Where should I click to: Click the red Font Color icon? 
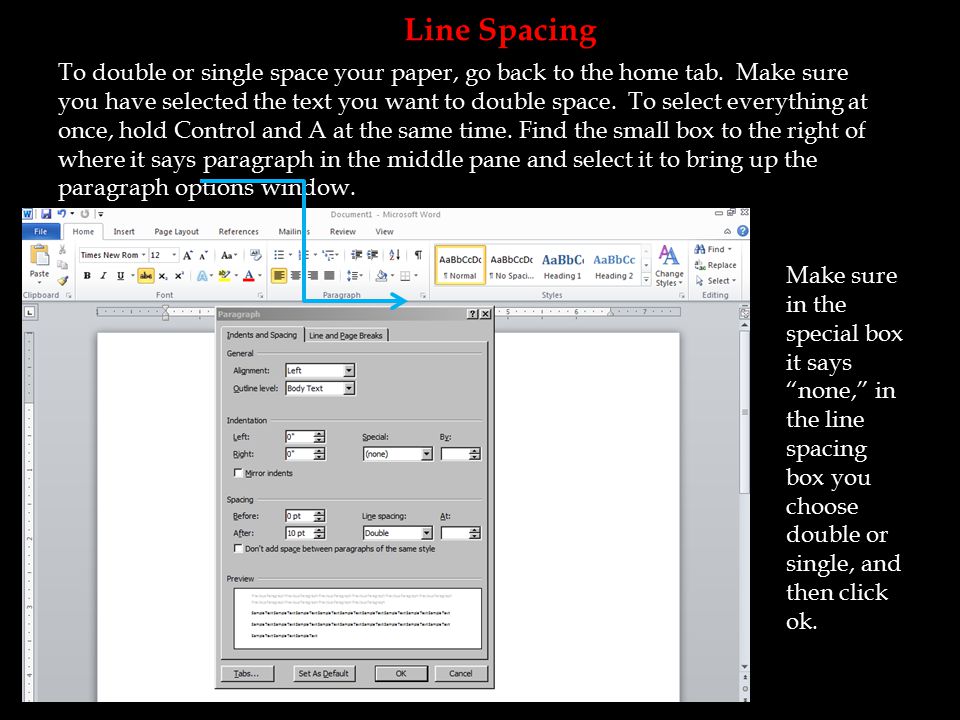249,276
